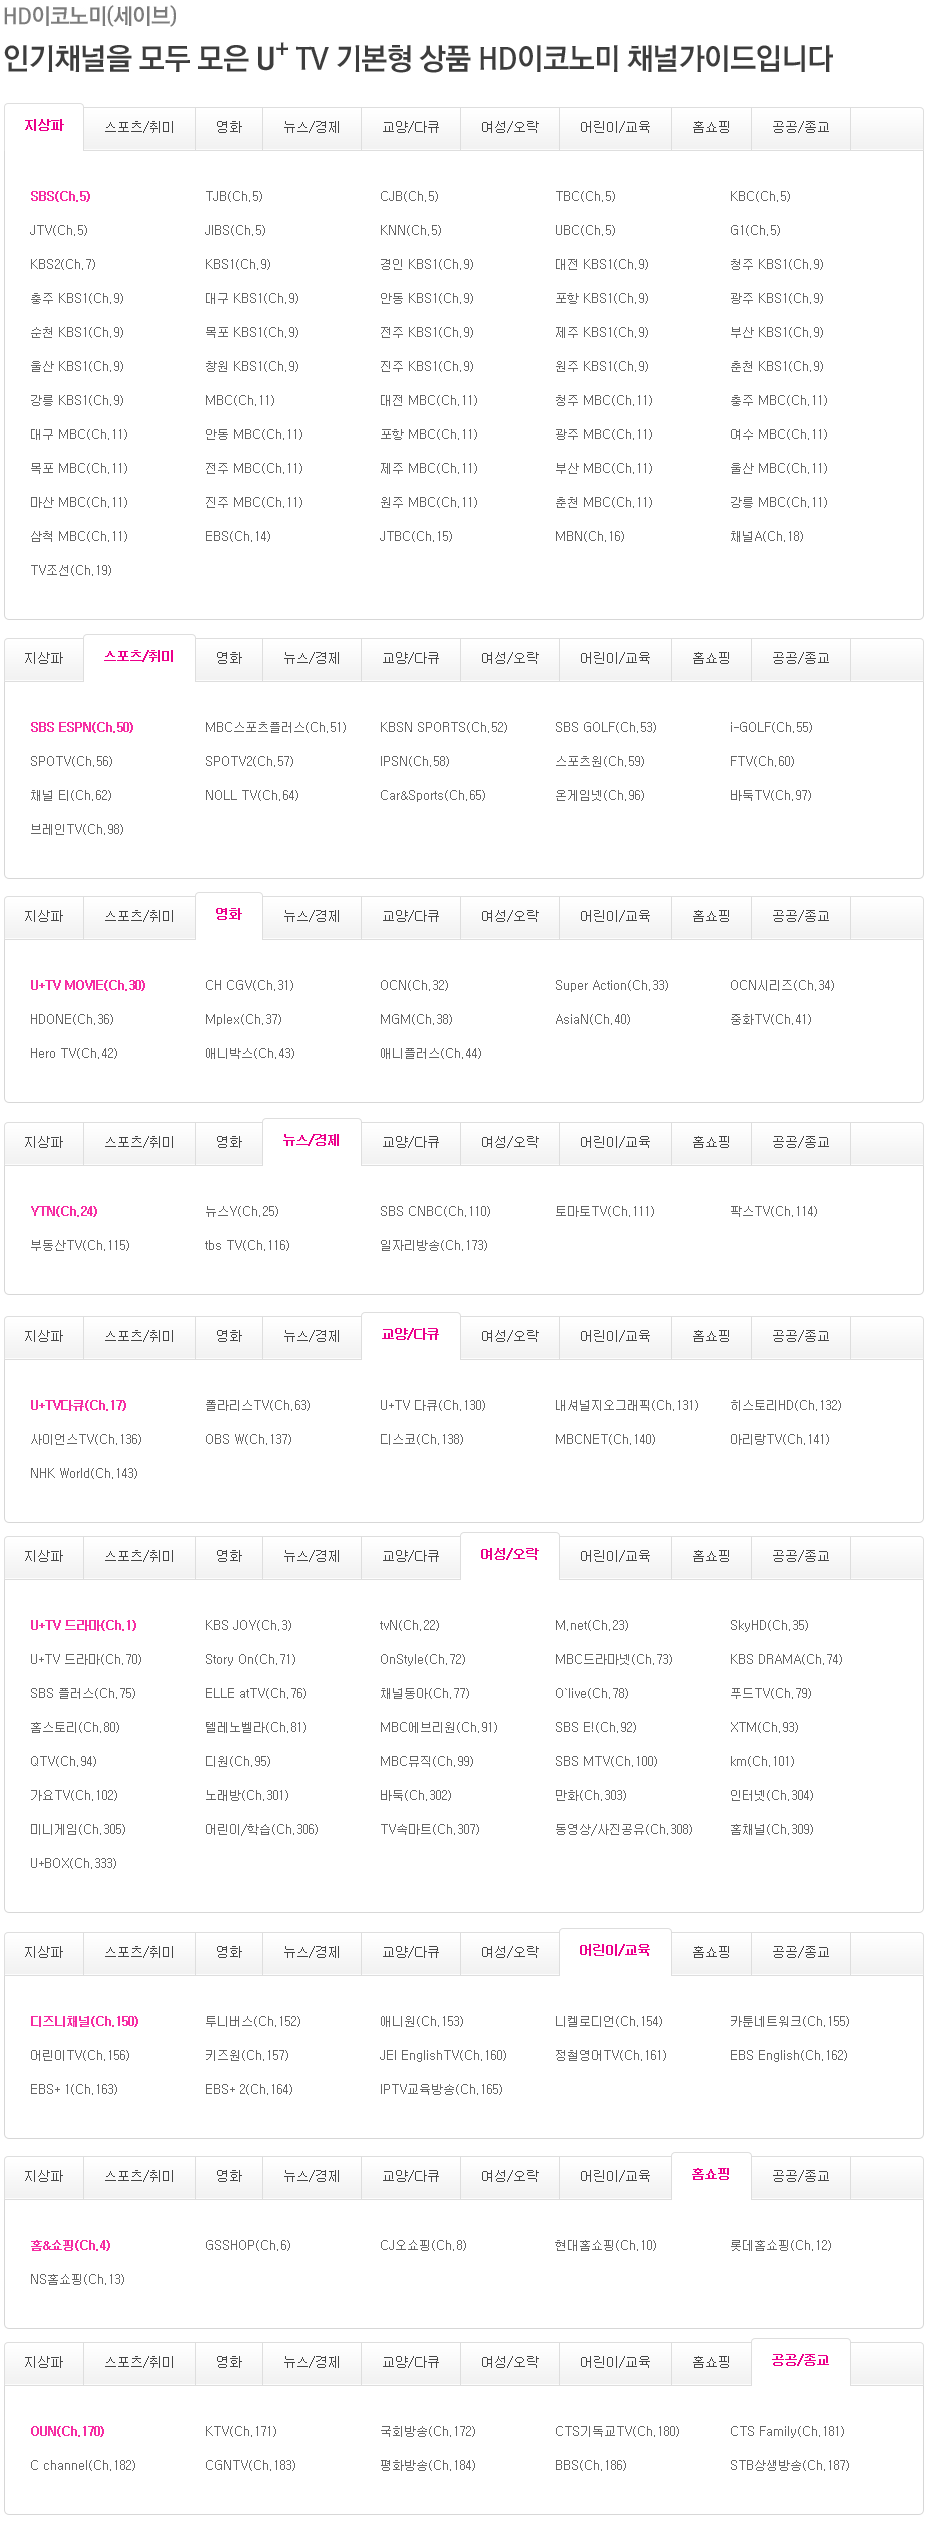Click the U+TV다큐(Ch.17) link

pyautogui.click(x=78, y=1406)
